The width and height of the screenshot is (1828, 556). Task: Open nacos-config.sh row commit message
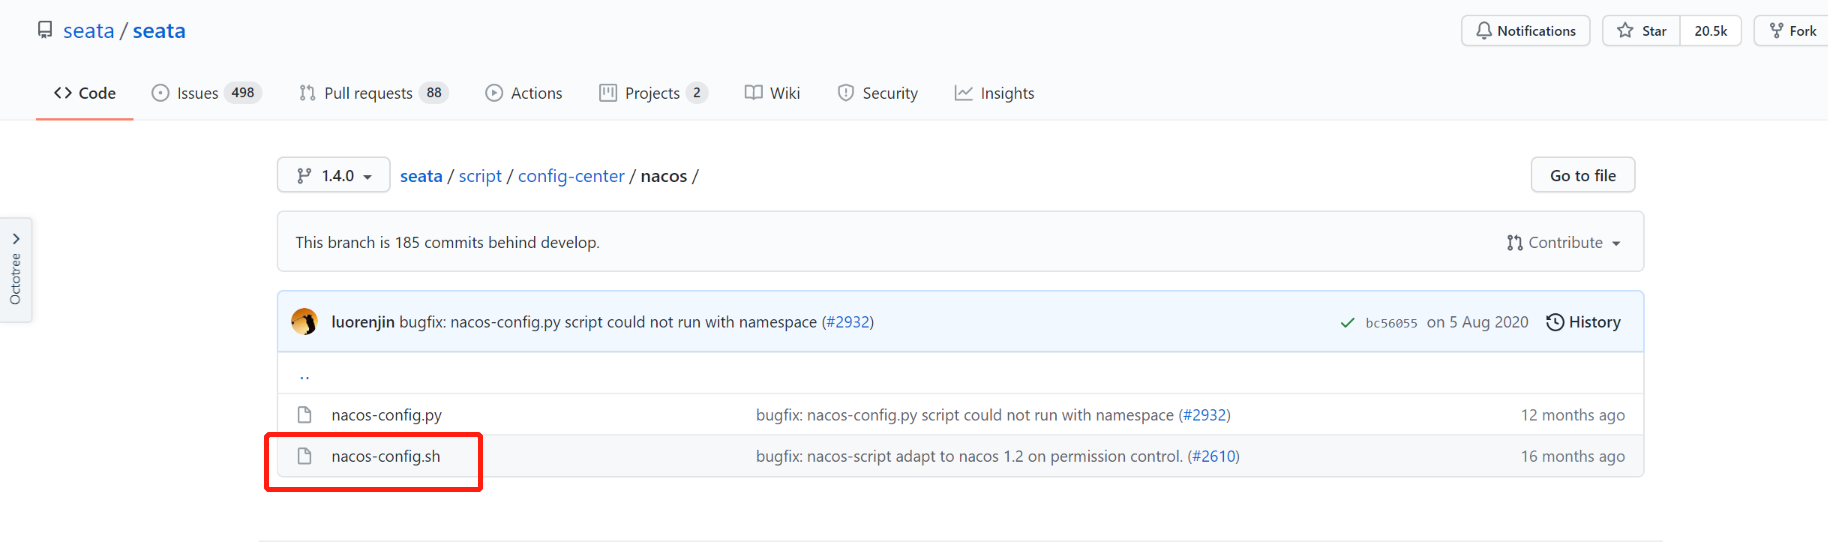969,456
